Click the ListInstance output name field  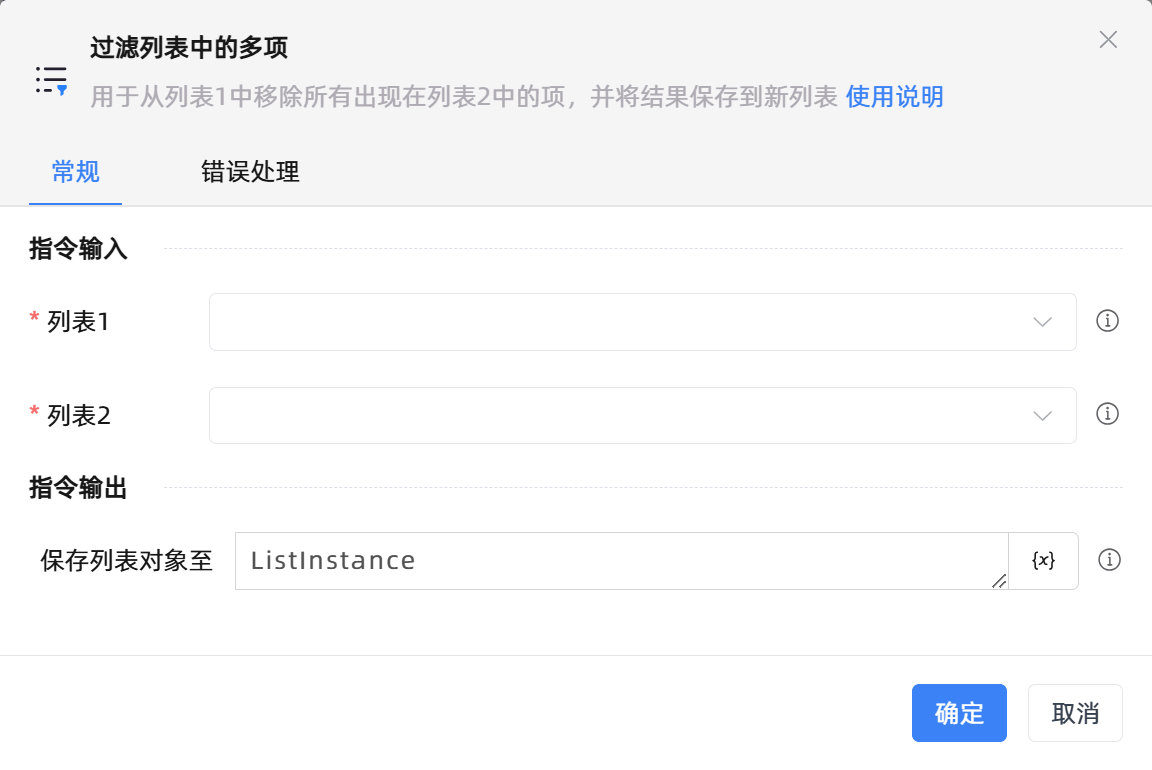(620, 561)
